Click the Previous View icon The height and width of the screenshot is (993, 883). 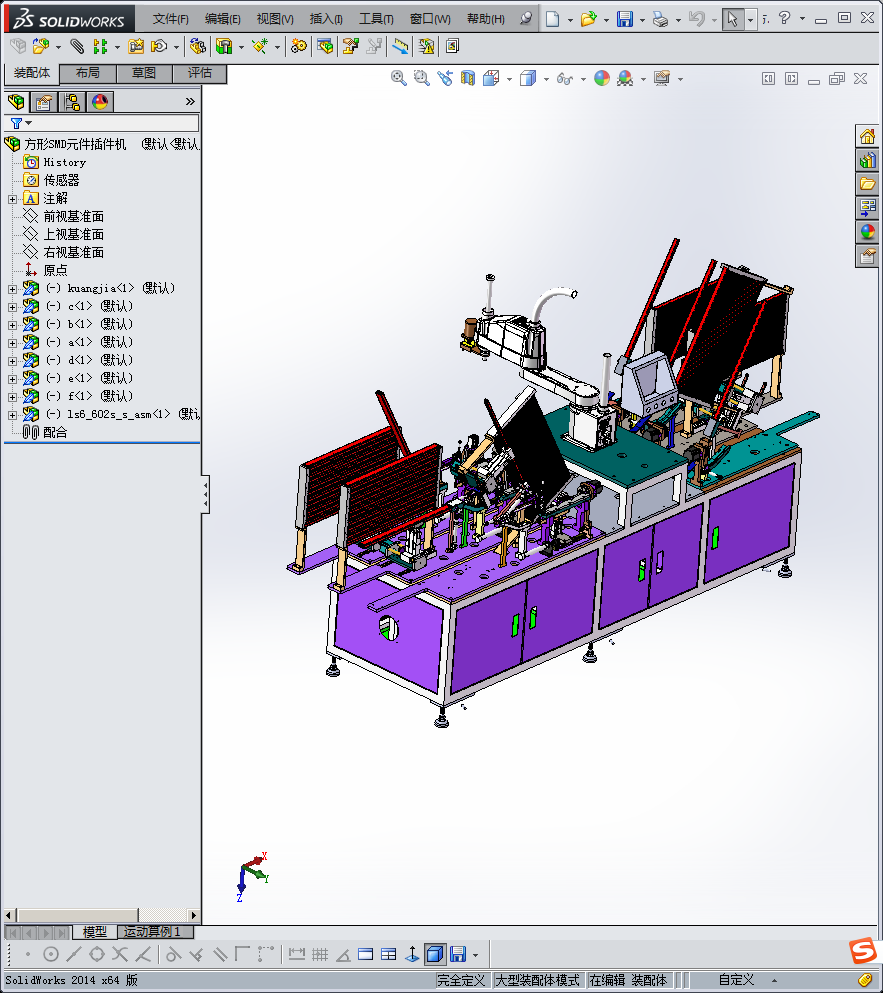(x=445, y=79)
